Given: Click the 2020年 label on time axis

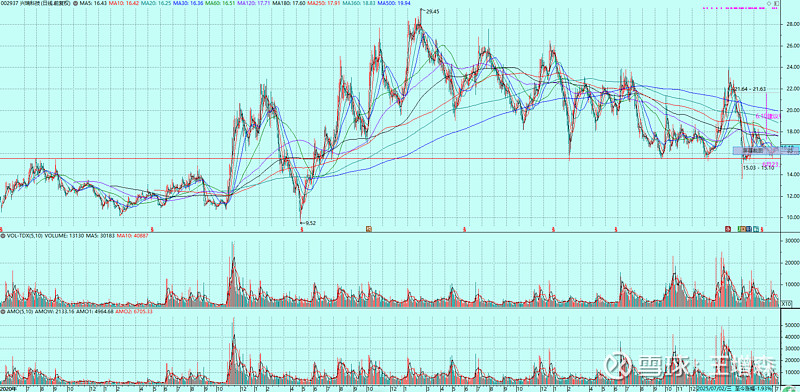Looking at the screenshot, I should pyautogui.click(x=7, y=389).
